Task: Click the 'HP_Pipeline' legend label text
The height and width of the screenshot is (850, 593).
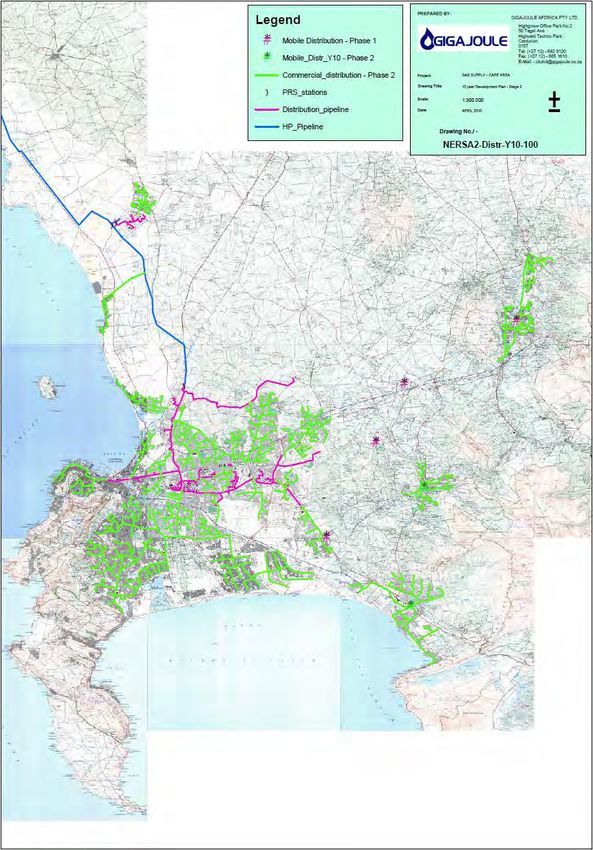Action: coord(302,127)
